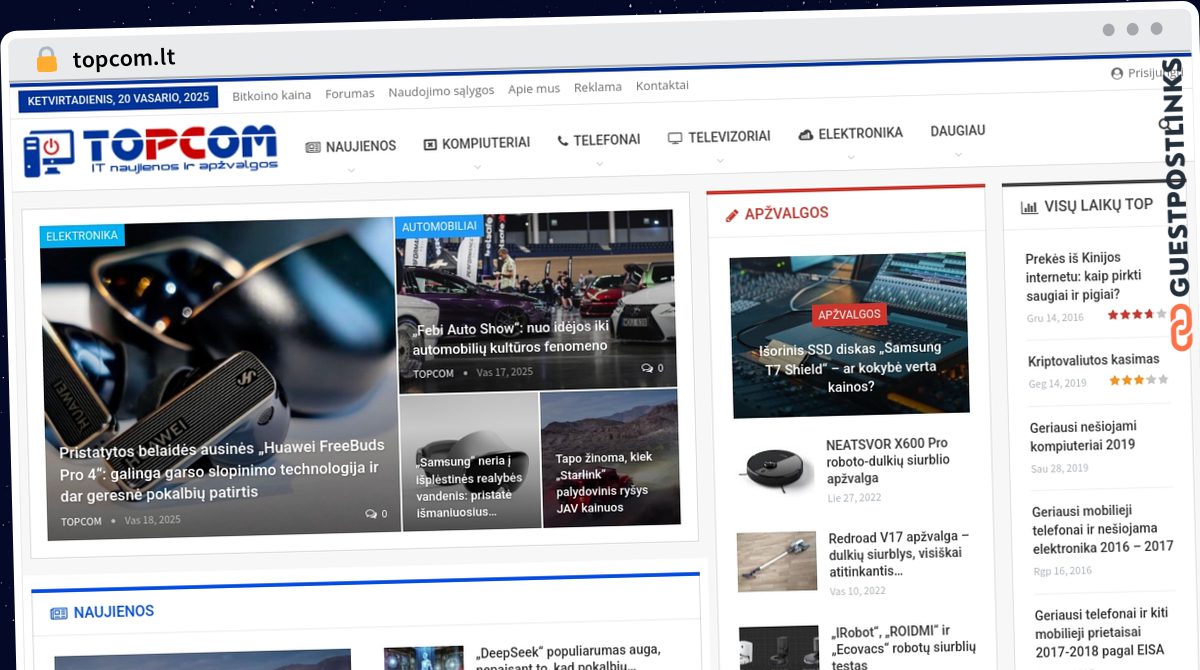This screenshot has width=1200, height=670.
Task: Open the DAUGIAU menu
Action: click(x=958, y=131)
